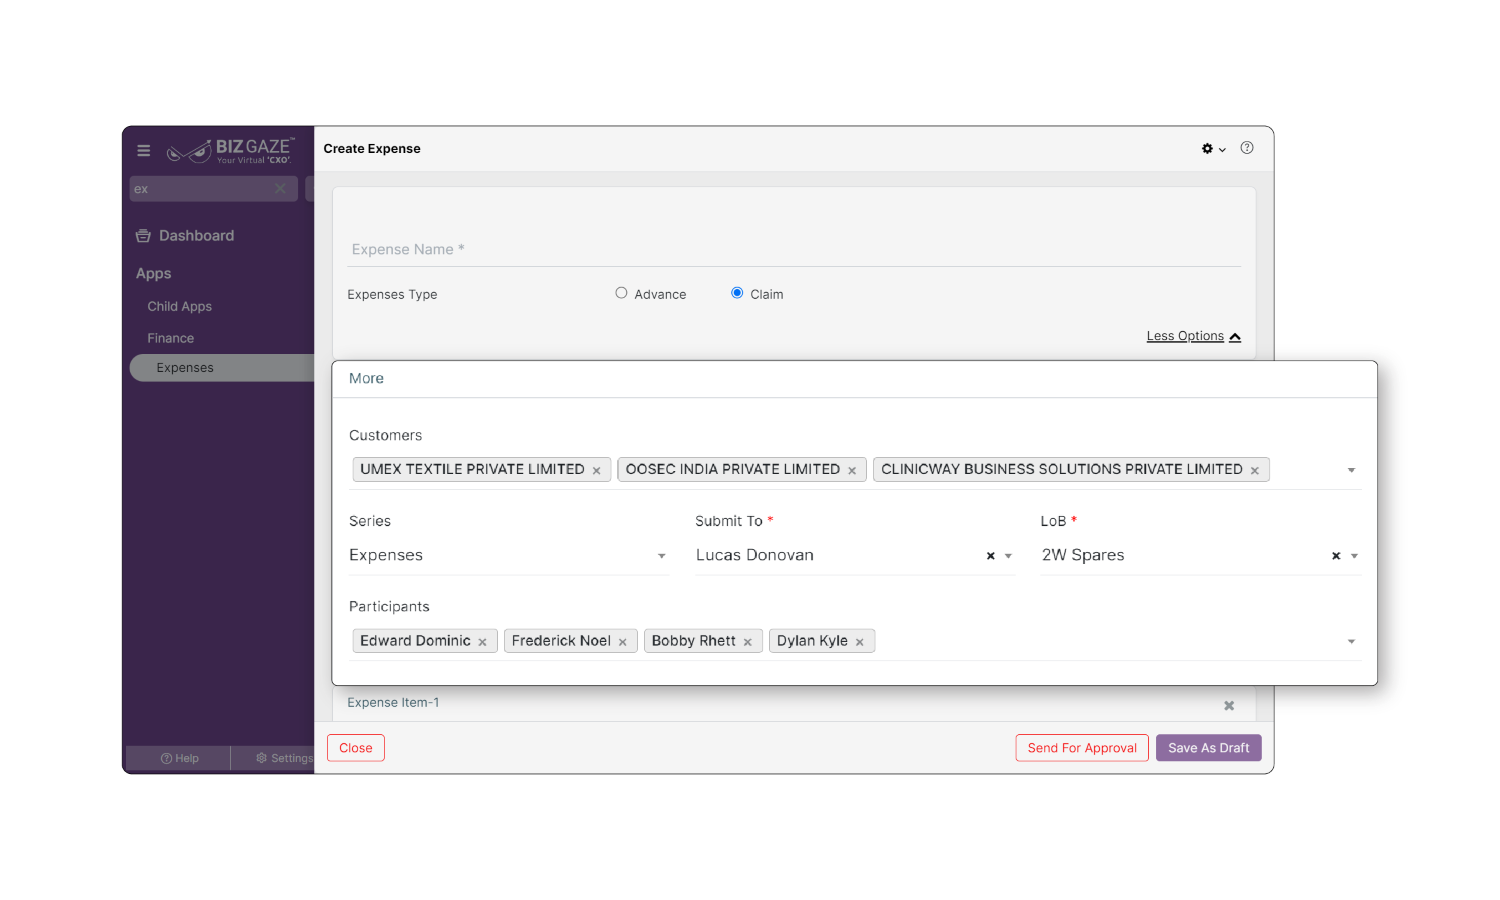Clear the Submit To selection

(x=991, y=556)
